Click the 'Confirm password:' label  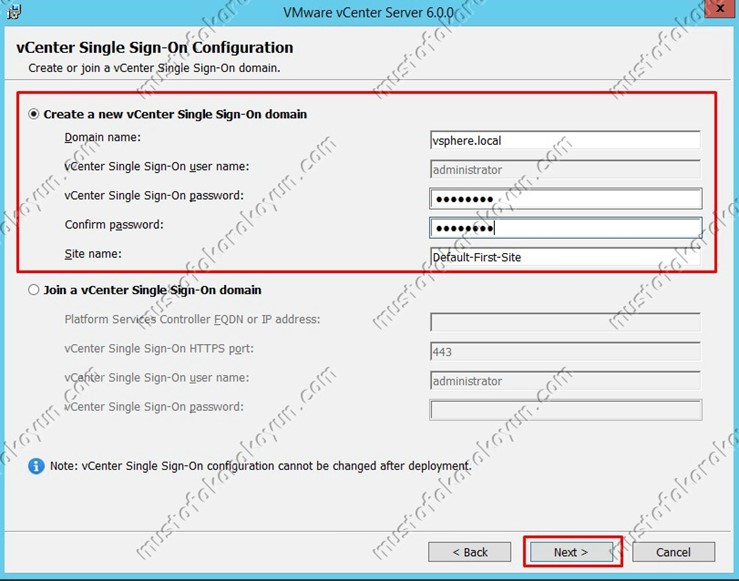[114, 225]
